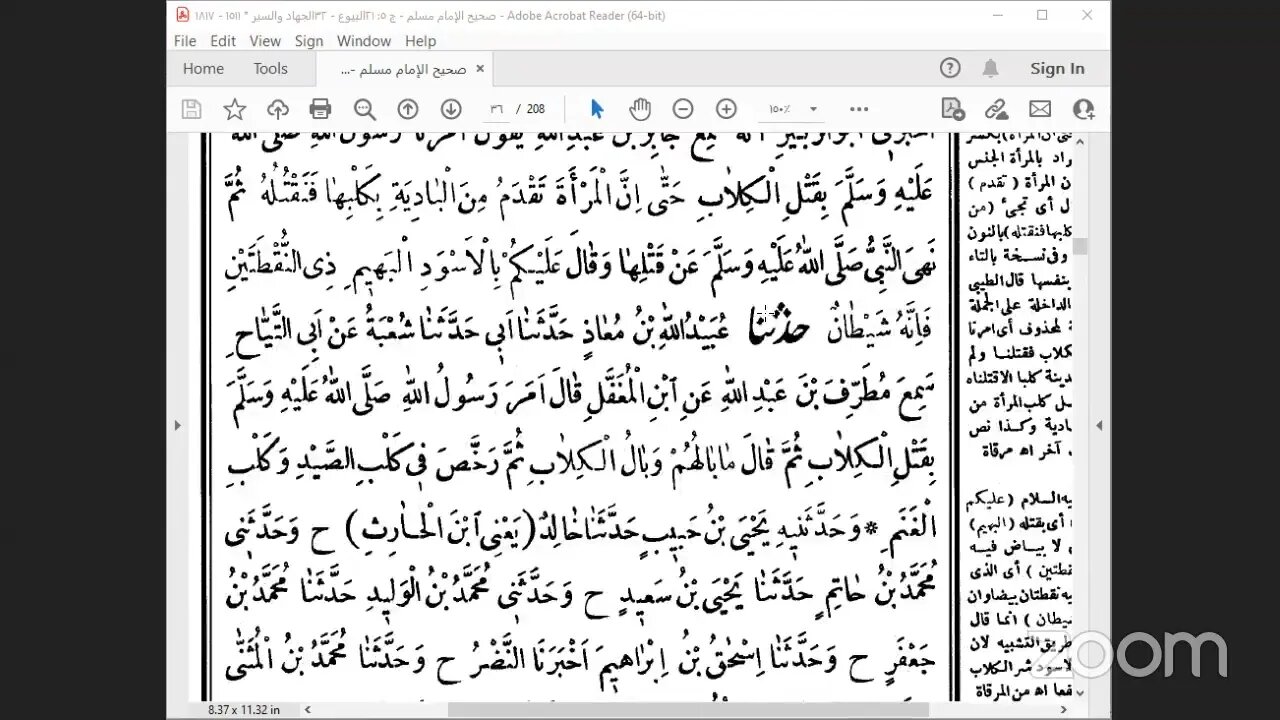Go to previous page arrow

click(408, 109)
